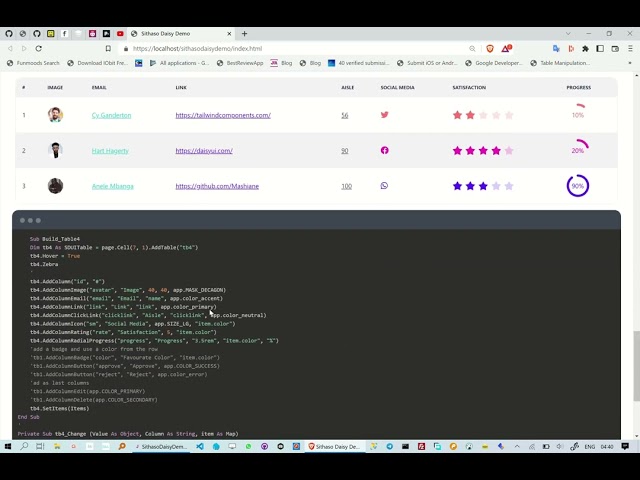Open the All applications - G... bookmark

point(179,63)
